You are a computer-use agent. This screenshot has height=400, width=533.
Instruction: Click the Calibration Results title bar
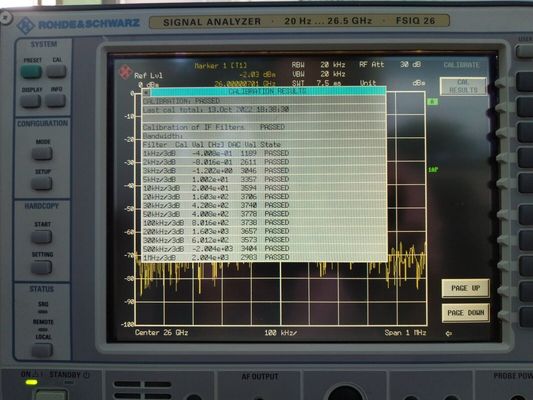coord(268,91)
